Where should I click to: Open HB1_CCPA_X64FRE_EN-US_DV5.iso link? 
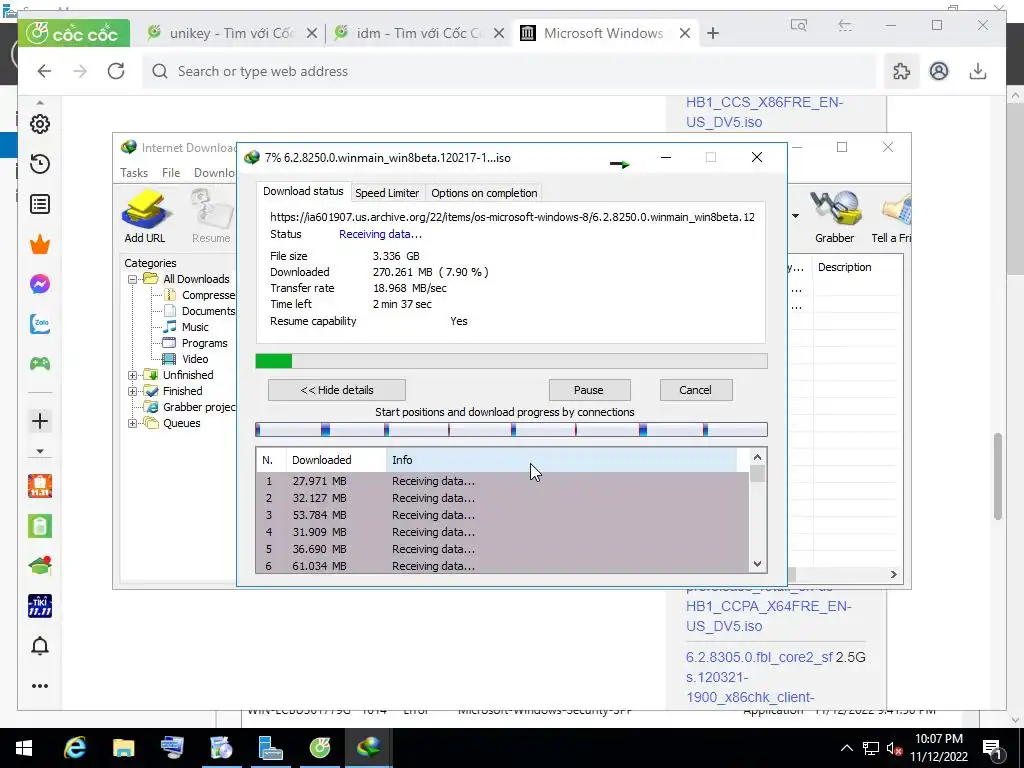pos(769,616)
